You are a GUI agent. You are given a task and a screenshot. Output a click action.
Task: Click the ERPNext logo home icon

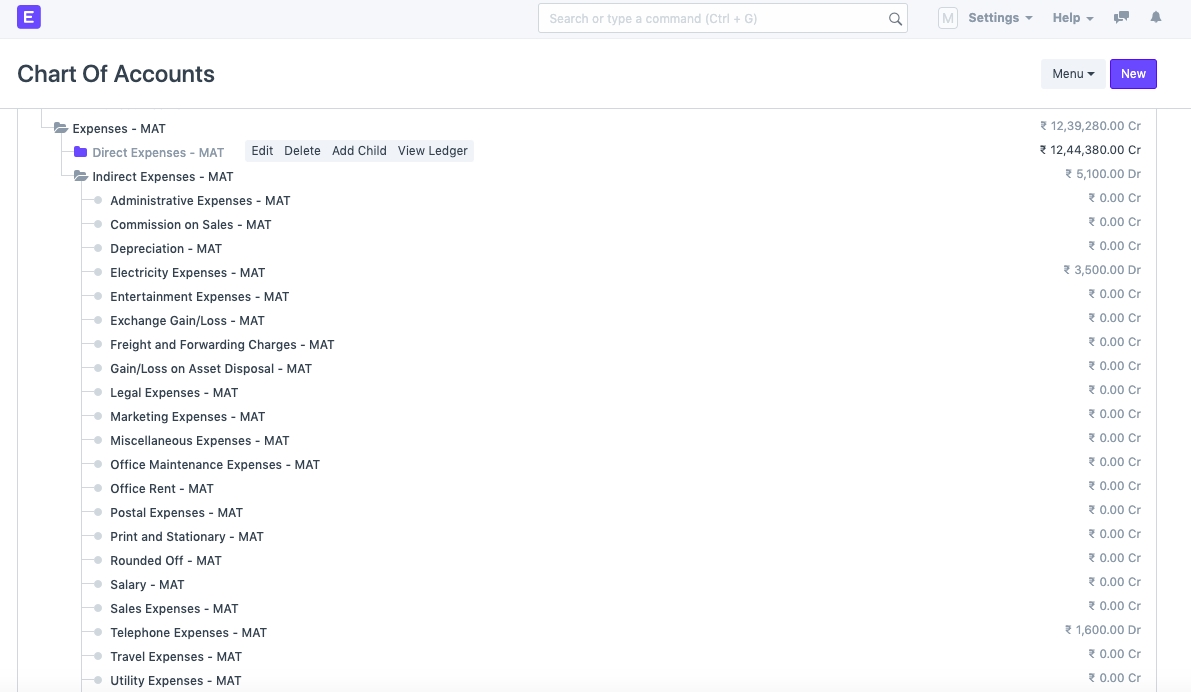pyautogui.click(x=29, y=17)
